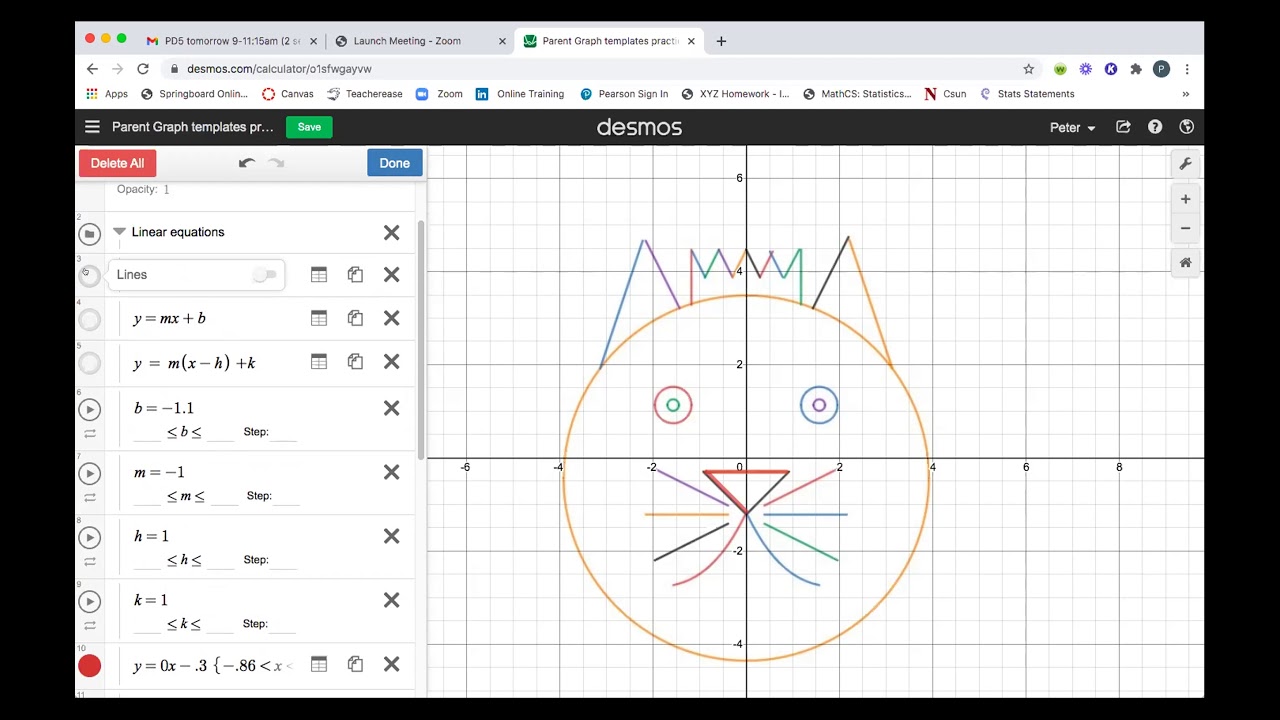Open Chrome three-dot menu
Viewport: 1280px width, 720px height.
1187,69
